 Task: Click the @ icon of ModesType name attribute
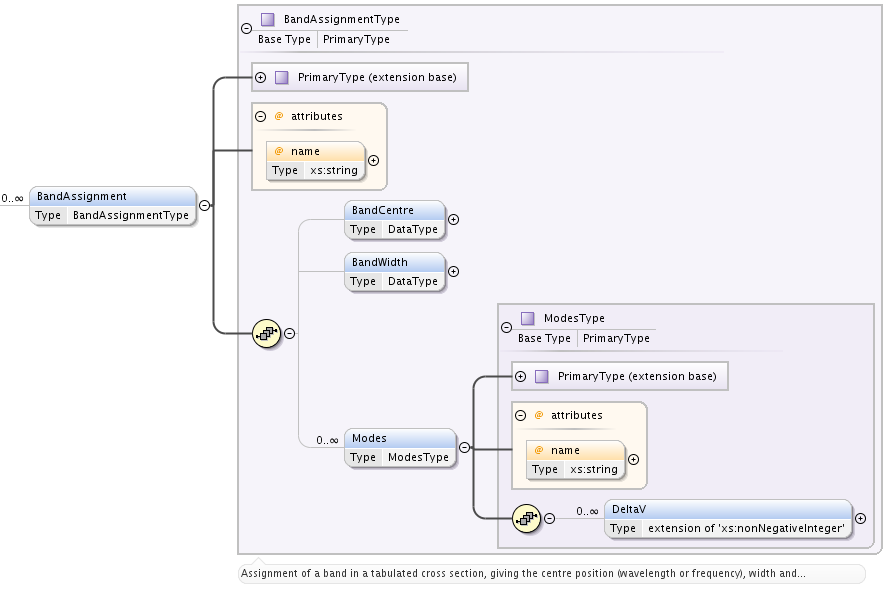(538, 451)
